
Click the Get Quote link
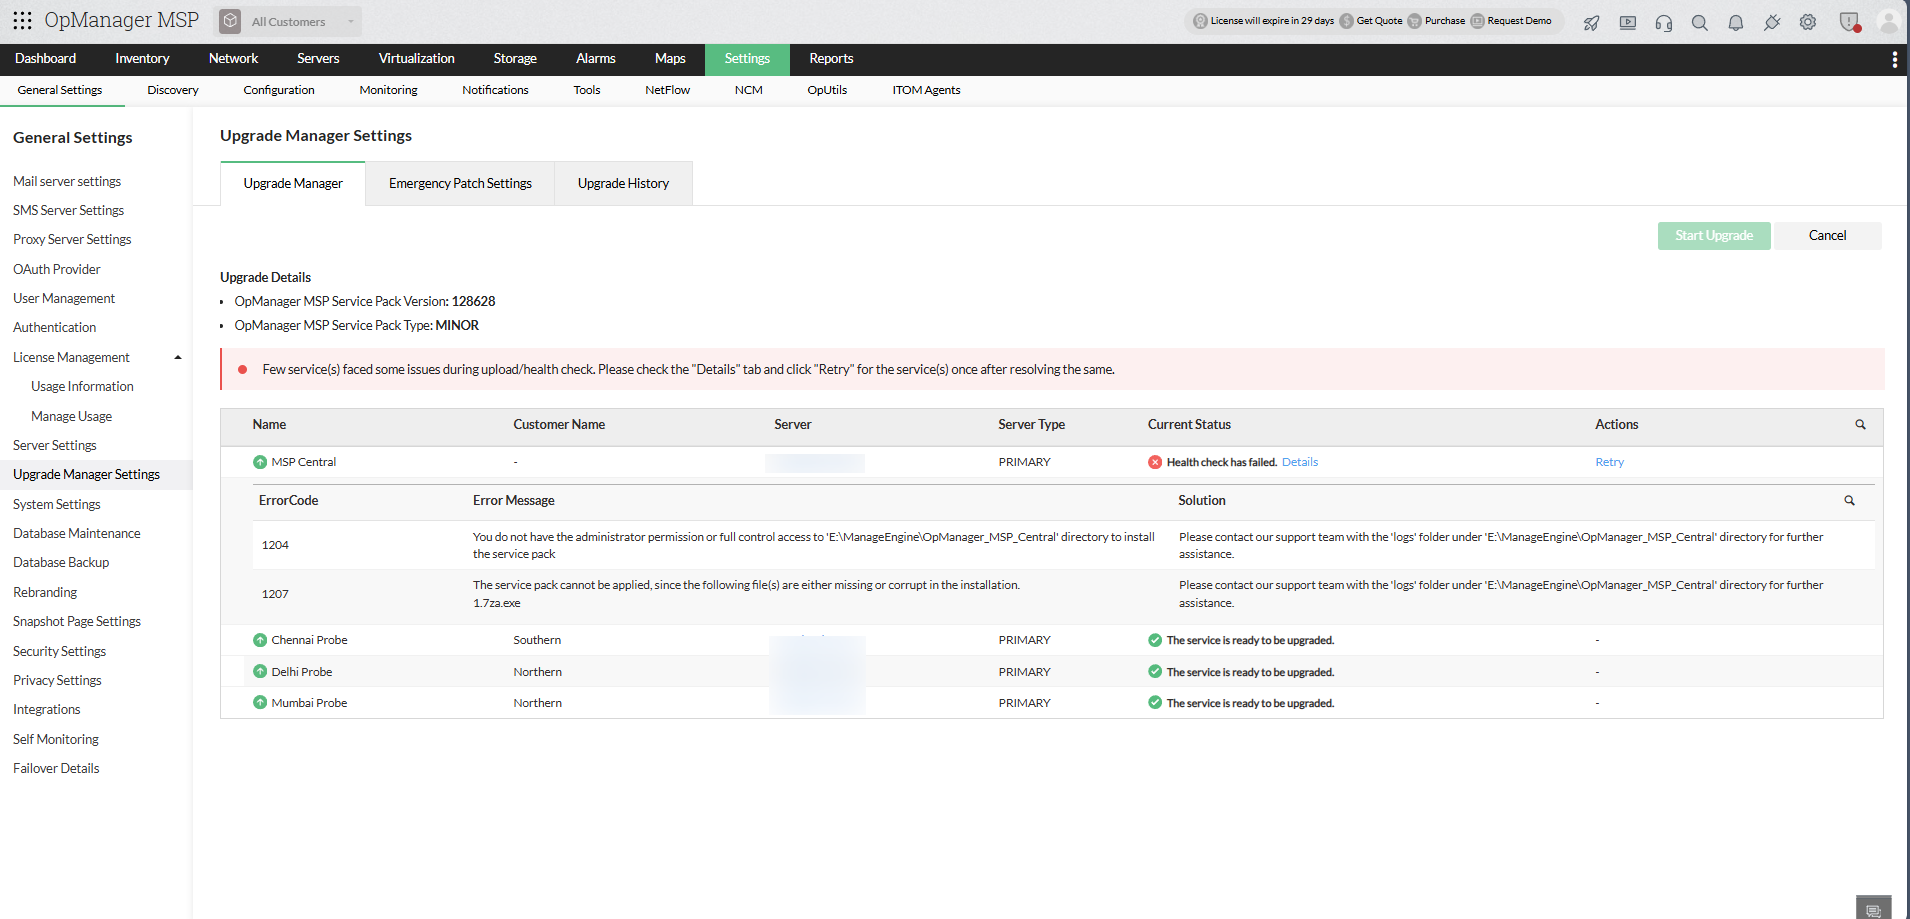point(1379,21)
